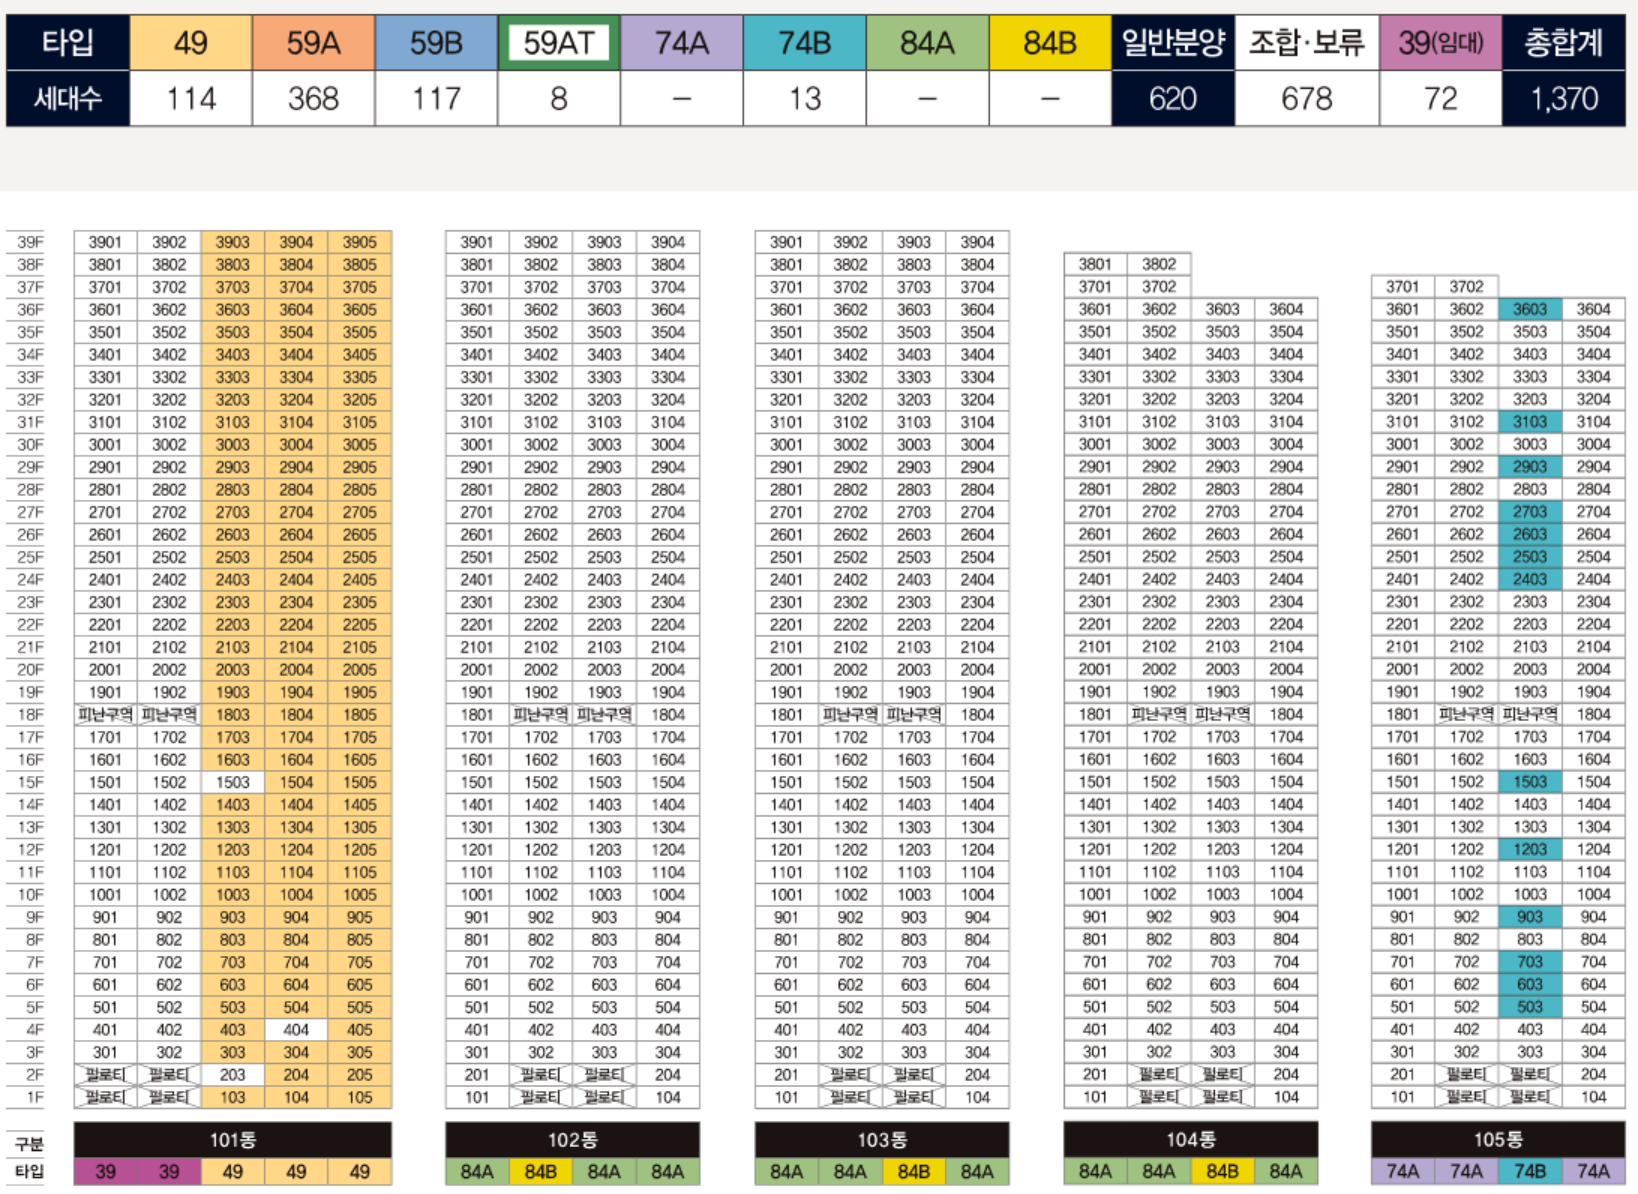Select unit 3702 in 105동
1638x1194 pixels.
(x=1466, y=286)
